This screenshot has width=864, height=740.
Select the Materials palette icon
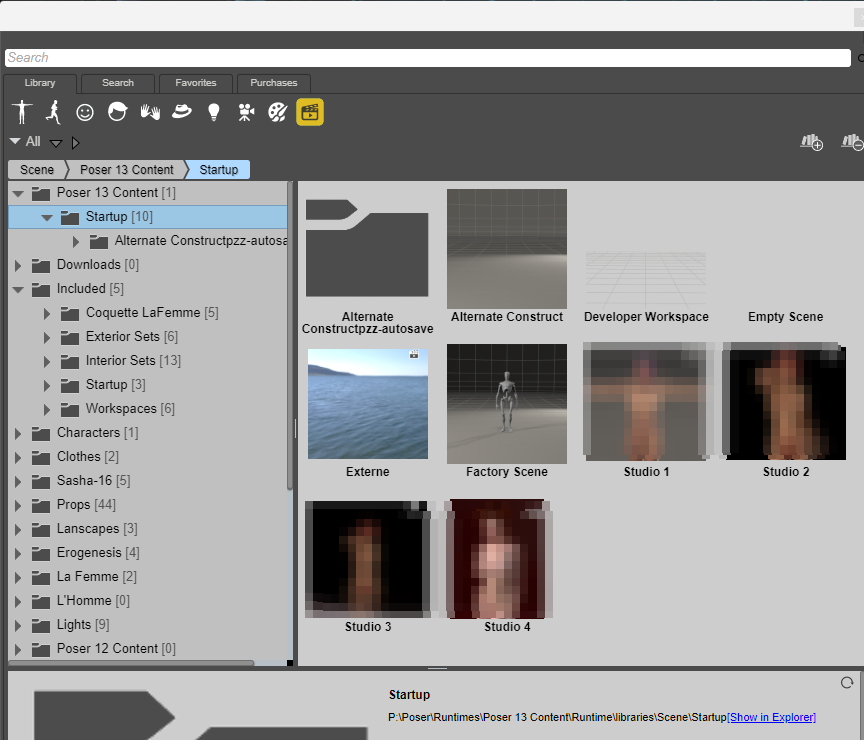click(x=277, y=112)
